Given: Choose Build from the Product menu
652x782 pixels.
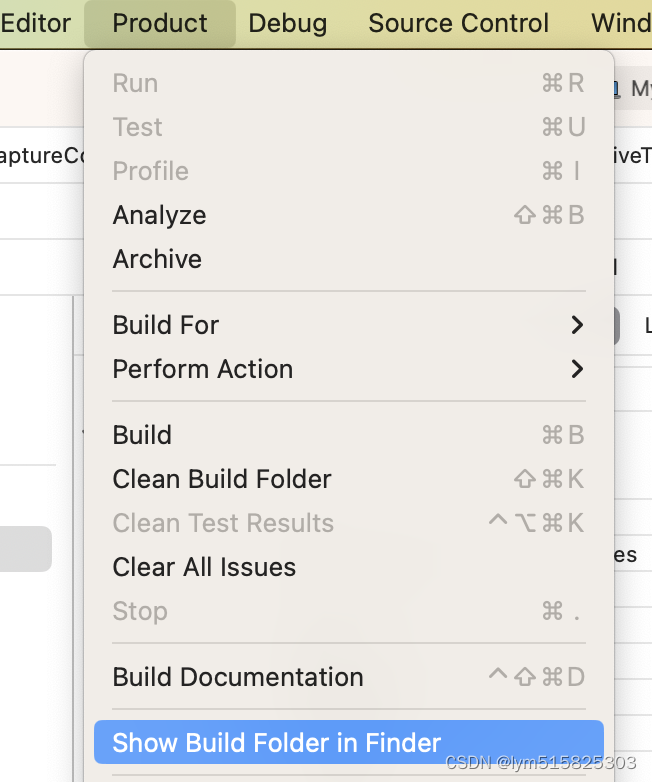Looking at the screenshot, I should (143, 435).
